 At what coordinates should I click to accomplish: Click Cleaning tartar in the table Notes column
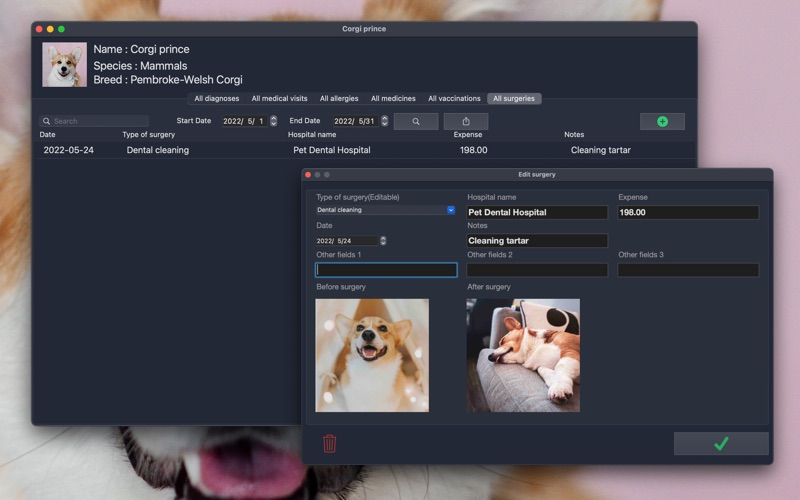pyautogui.click(x=601, y=150)
